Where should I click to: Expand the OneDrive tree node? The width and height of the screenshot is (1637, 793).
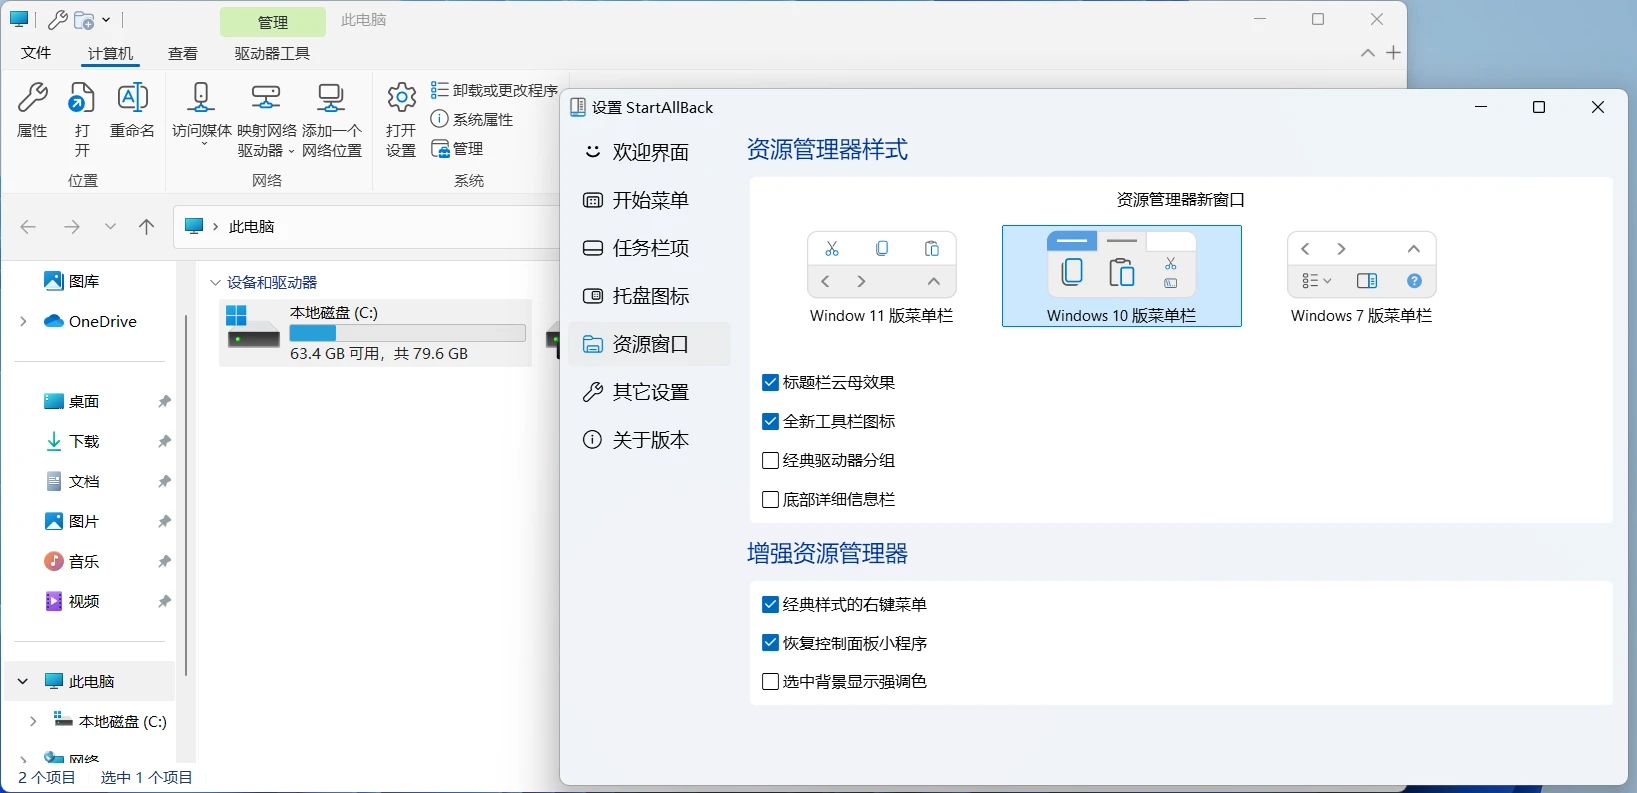point(23,322)
